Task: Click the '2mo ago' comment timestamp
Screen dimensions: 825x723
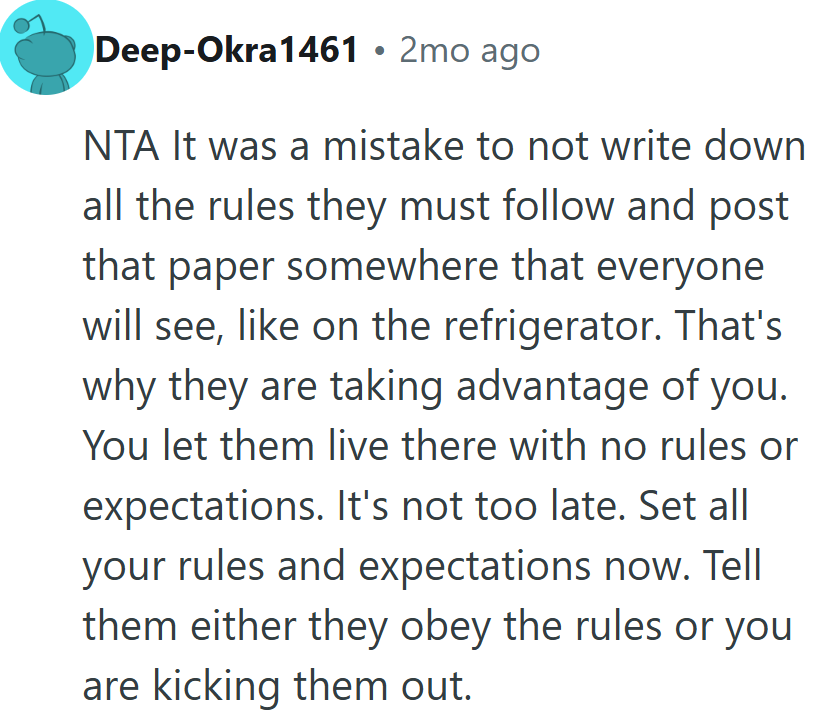Action: [x=469, y=49]
